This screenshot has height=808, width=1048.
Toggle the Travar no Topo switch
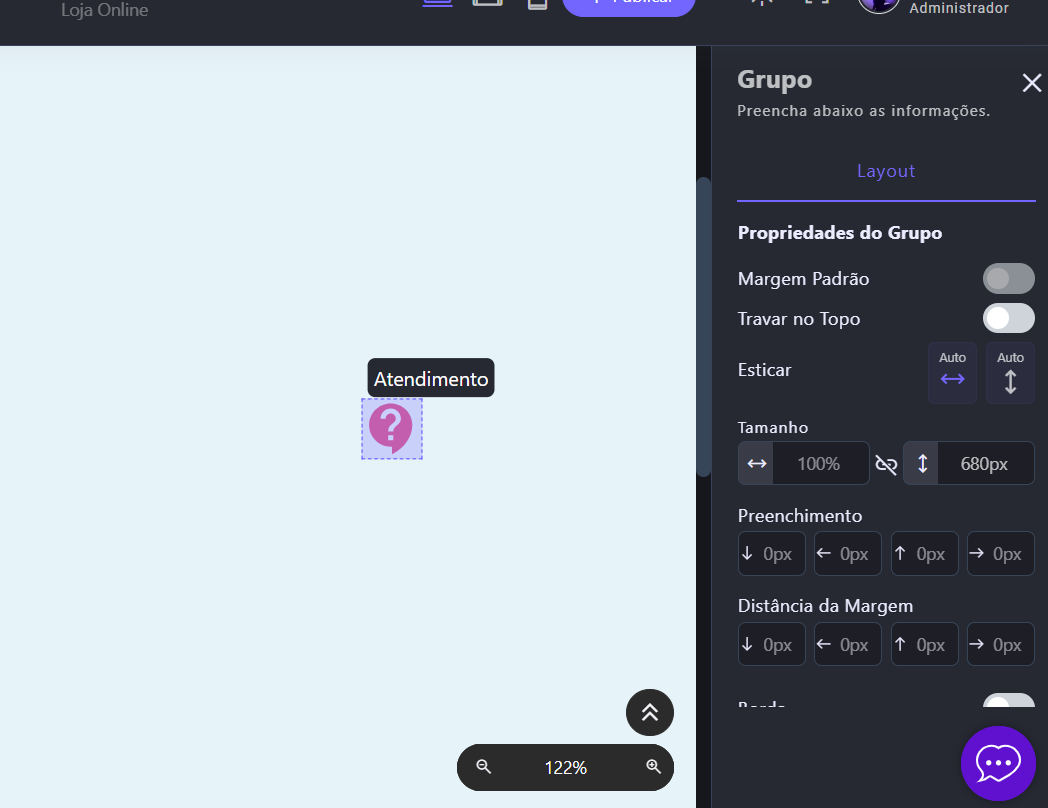[x=1008, y=319]
